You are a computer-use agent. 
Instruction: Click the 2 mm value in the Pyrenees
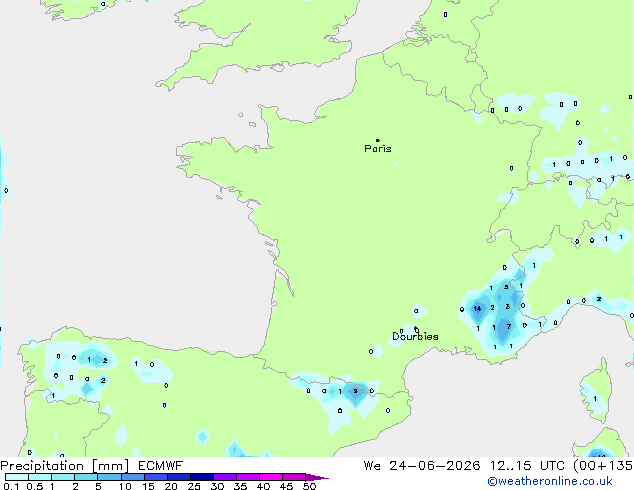355,391
